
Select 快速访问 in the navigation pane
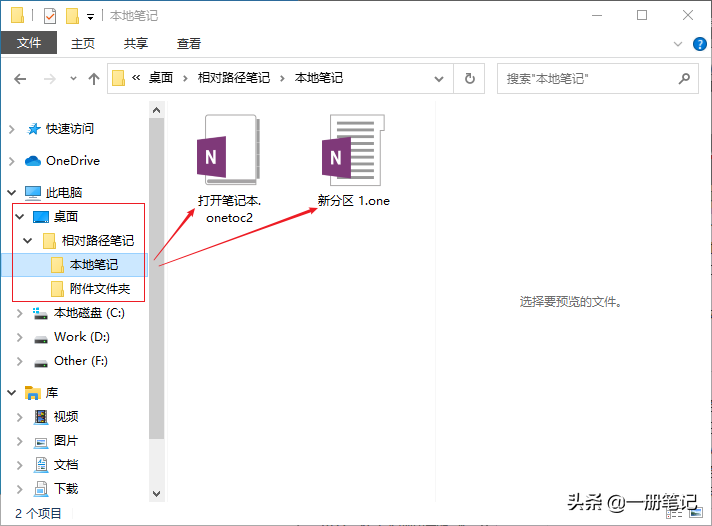click(69, 129)
